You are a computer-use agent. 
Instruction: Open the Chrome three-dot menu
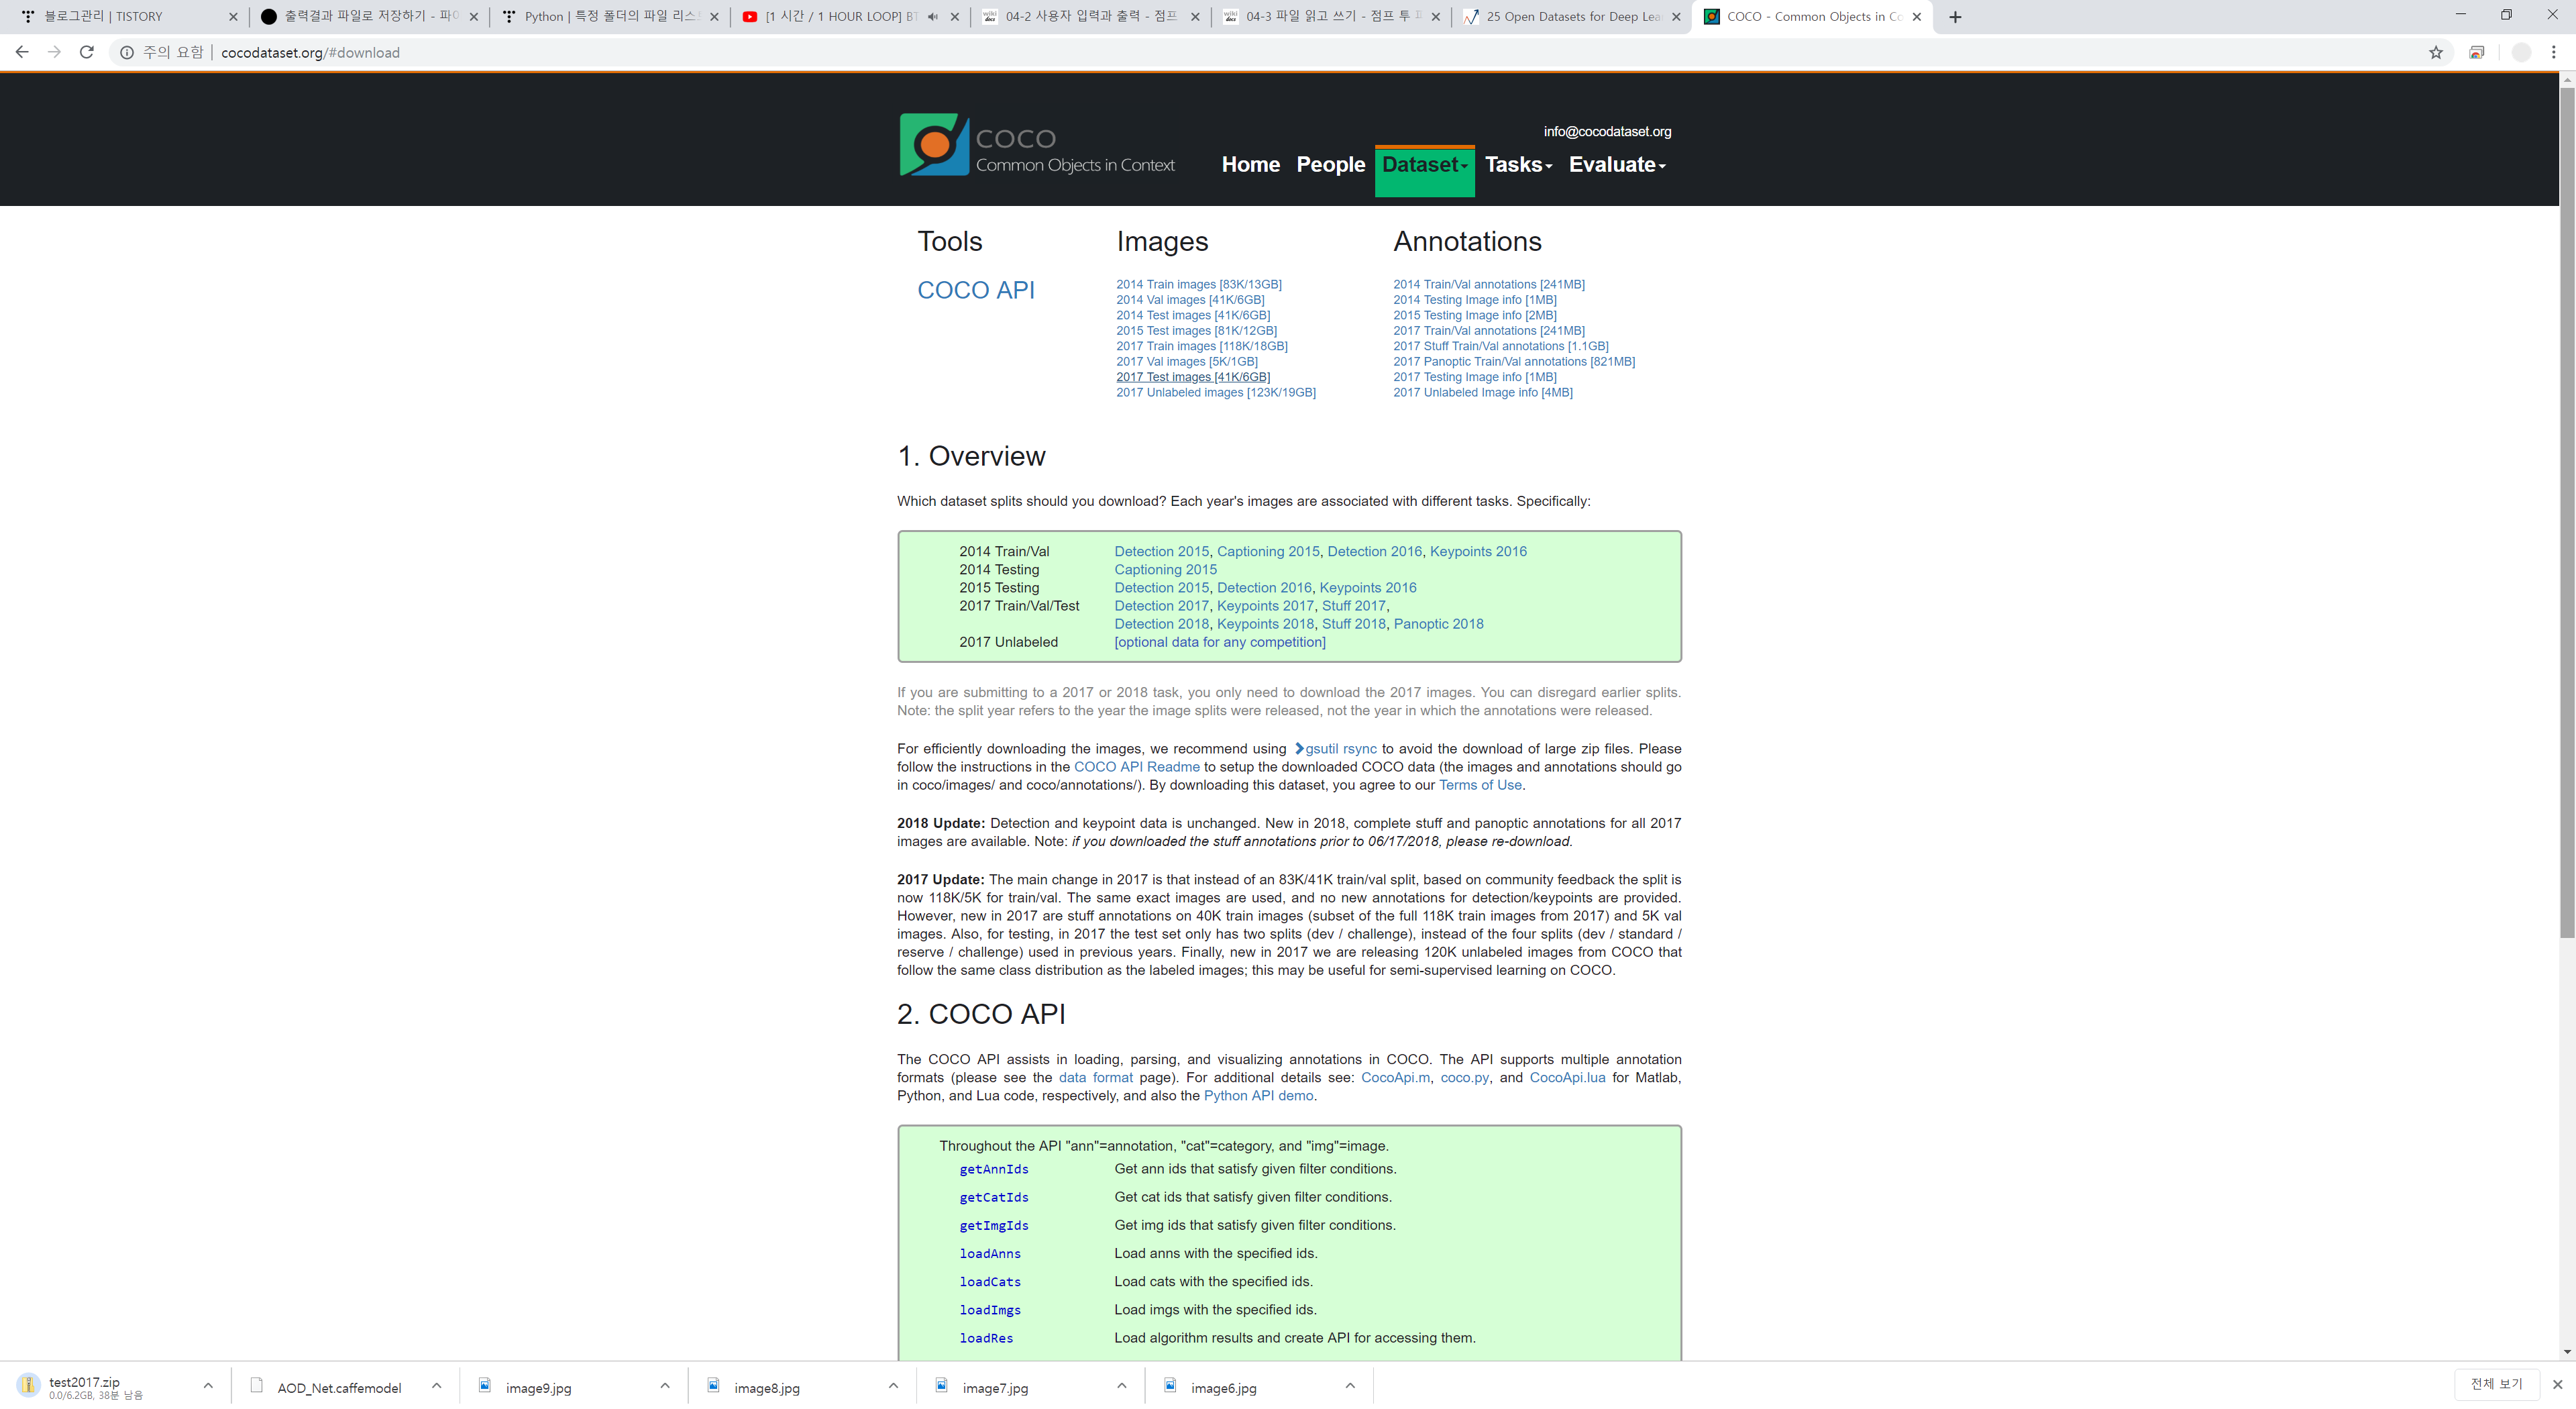[x=2553, y=52]
